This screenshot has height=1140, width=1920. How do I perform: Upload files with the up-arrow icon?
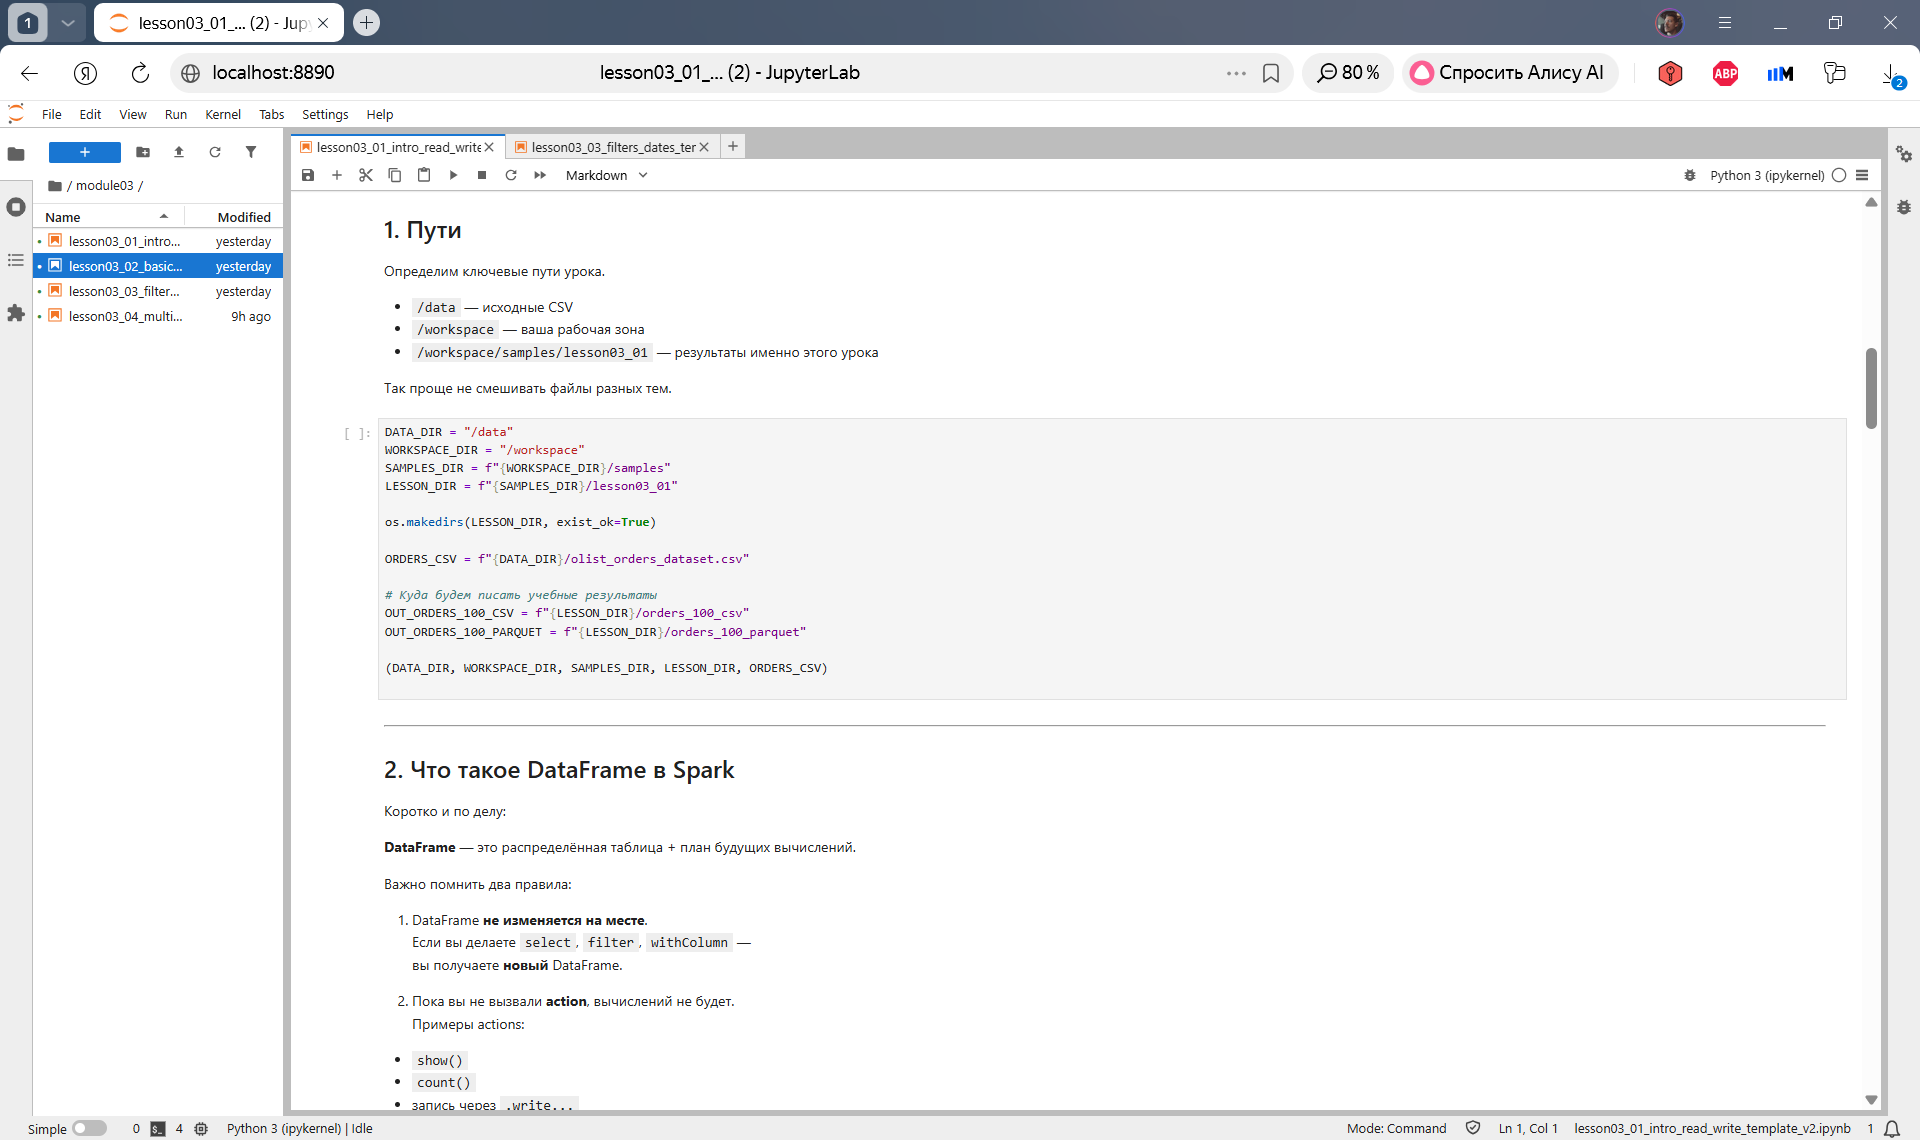point(179,152)
